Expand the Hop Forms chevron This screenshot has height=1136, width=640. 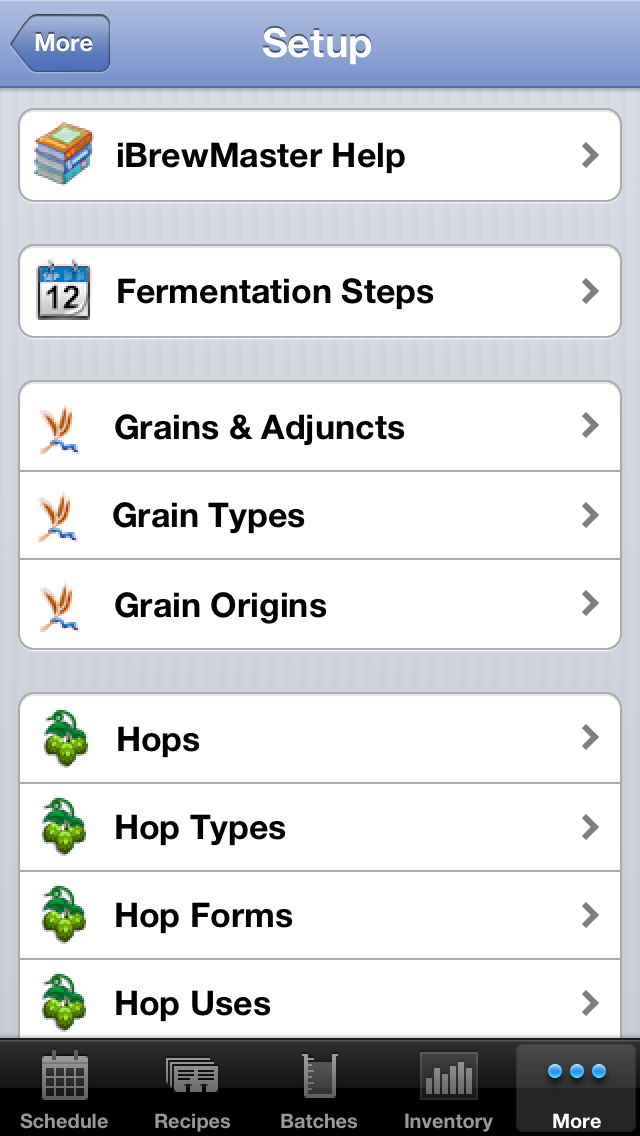(x=590, y=916)
